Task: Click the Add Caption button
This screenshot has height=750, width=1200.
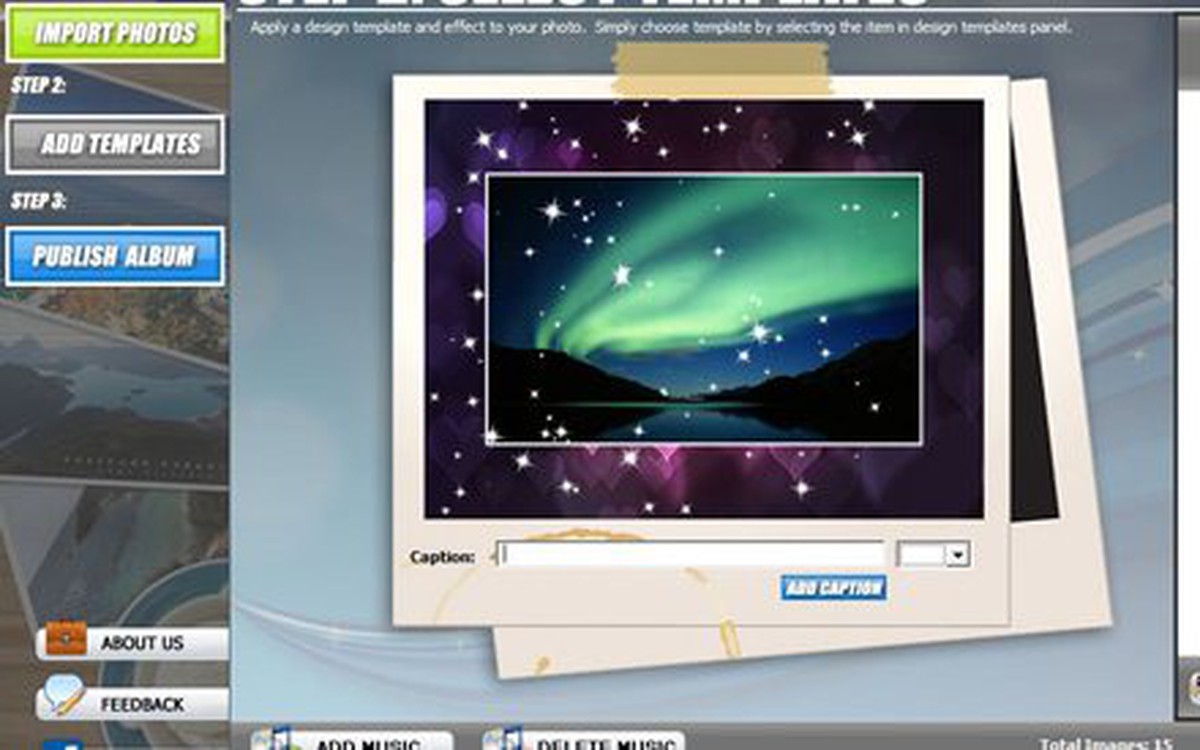Action: 834,588
